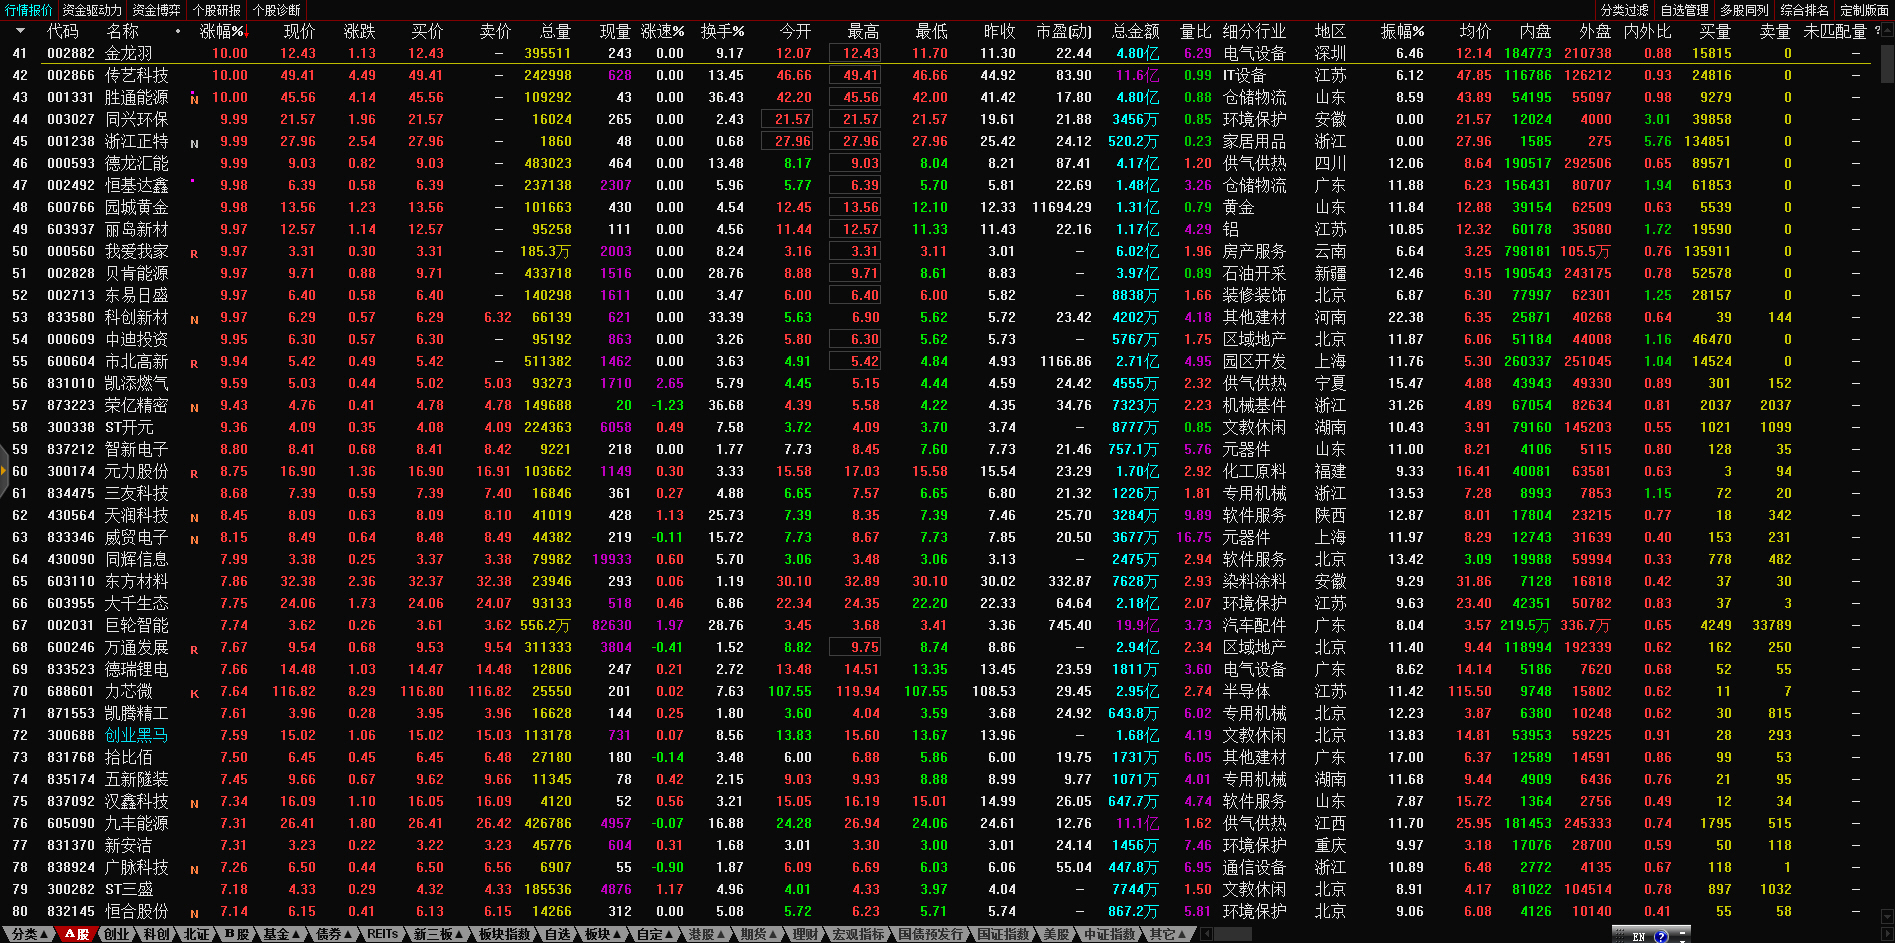Click the 综合排名 button
Viewport: 1895px width, 943px height.
click(x=1804, y=10)
